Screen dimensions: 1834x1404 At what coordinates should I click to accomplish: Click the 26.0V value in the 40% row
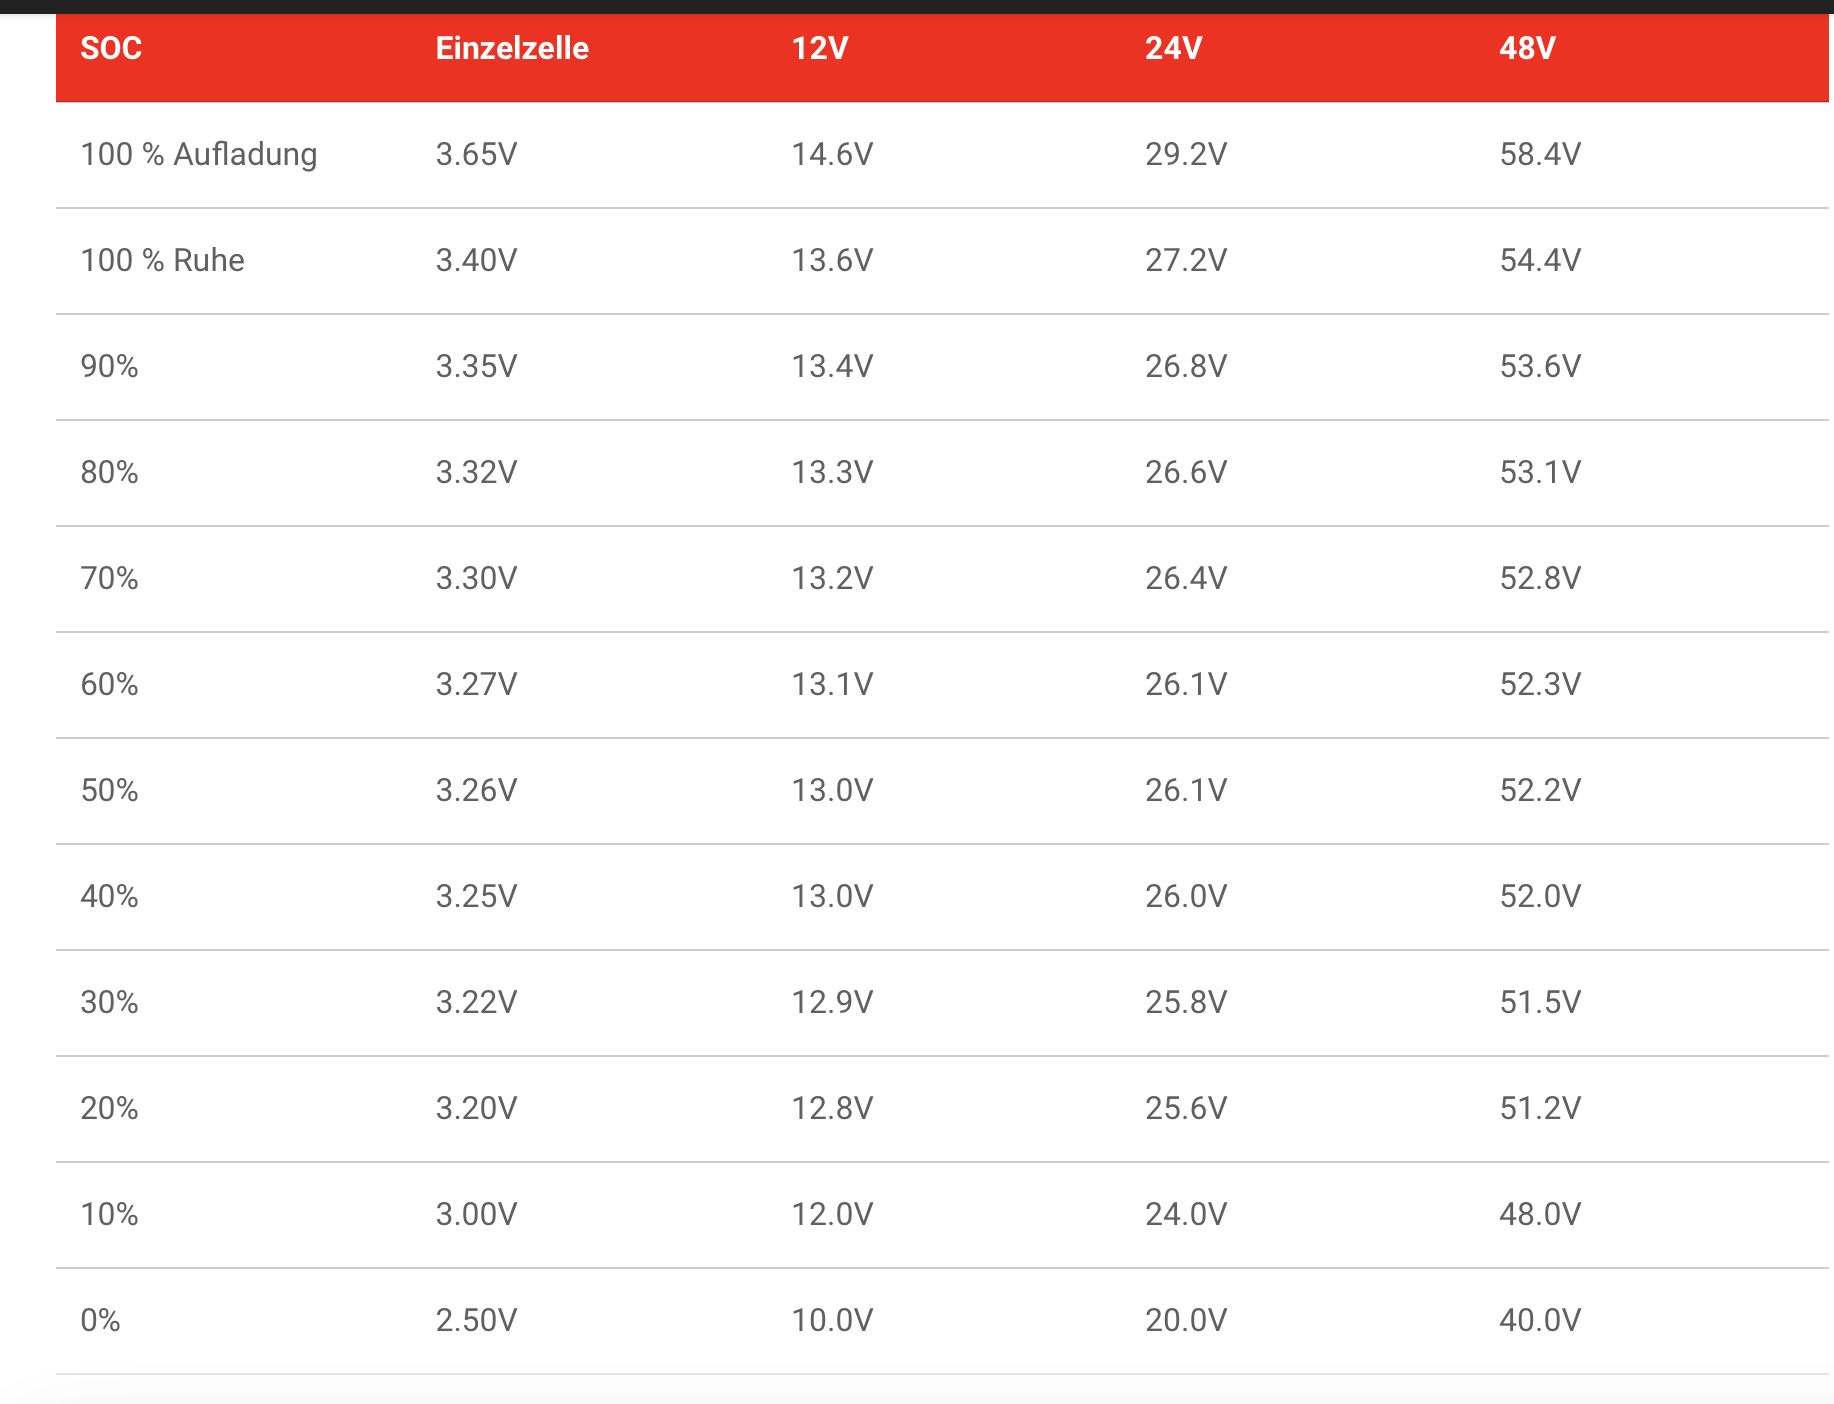point(1186,896)
